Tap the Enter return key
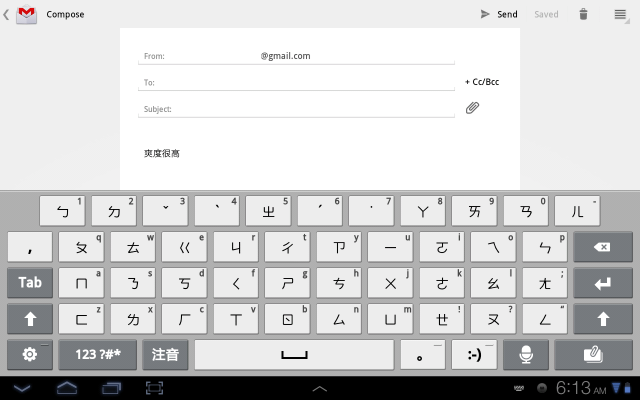Image resolution: width=640 pixels, height=400 pixels. pyautogui.click(x=603, y=283)
